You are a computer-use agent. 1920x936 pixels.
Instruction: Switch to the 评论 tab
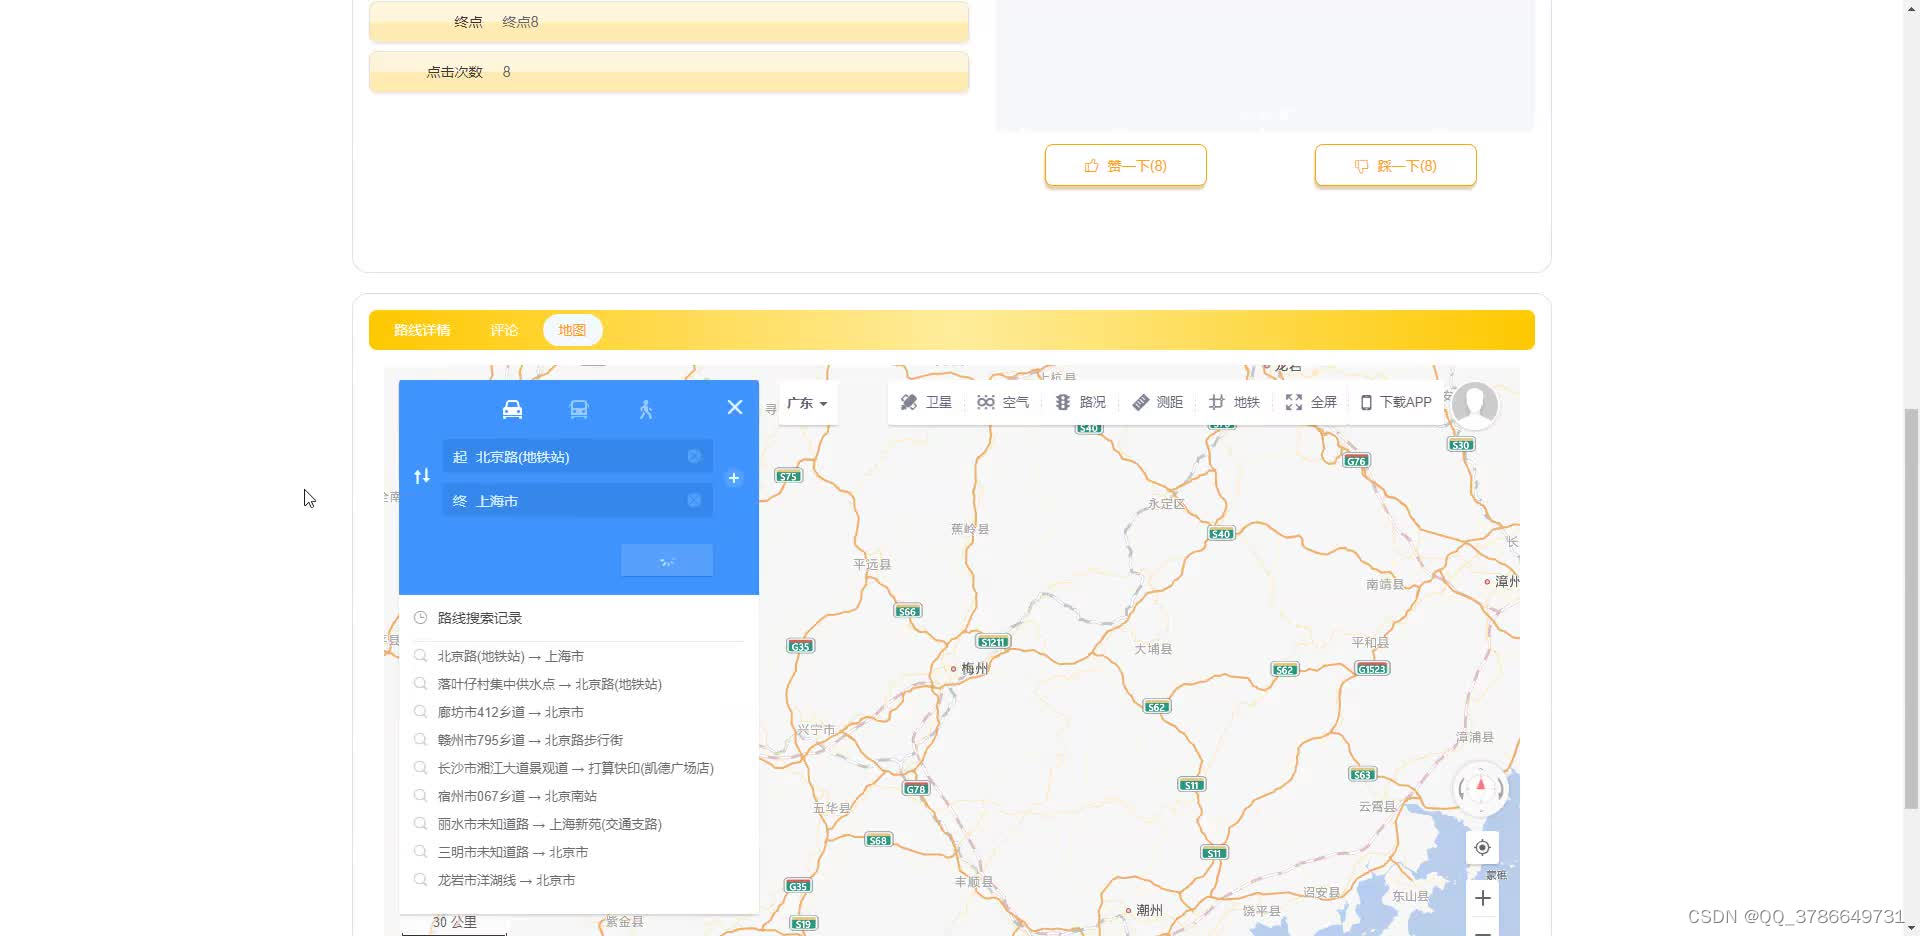504,330
